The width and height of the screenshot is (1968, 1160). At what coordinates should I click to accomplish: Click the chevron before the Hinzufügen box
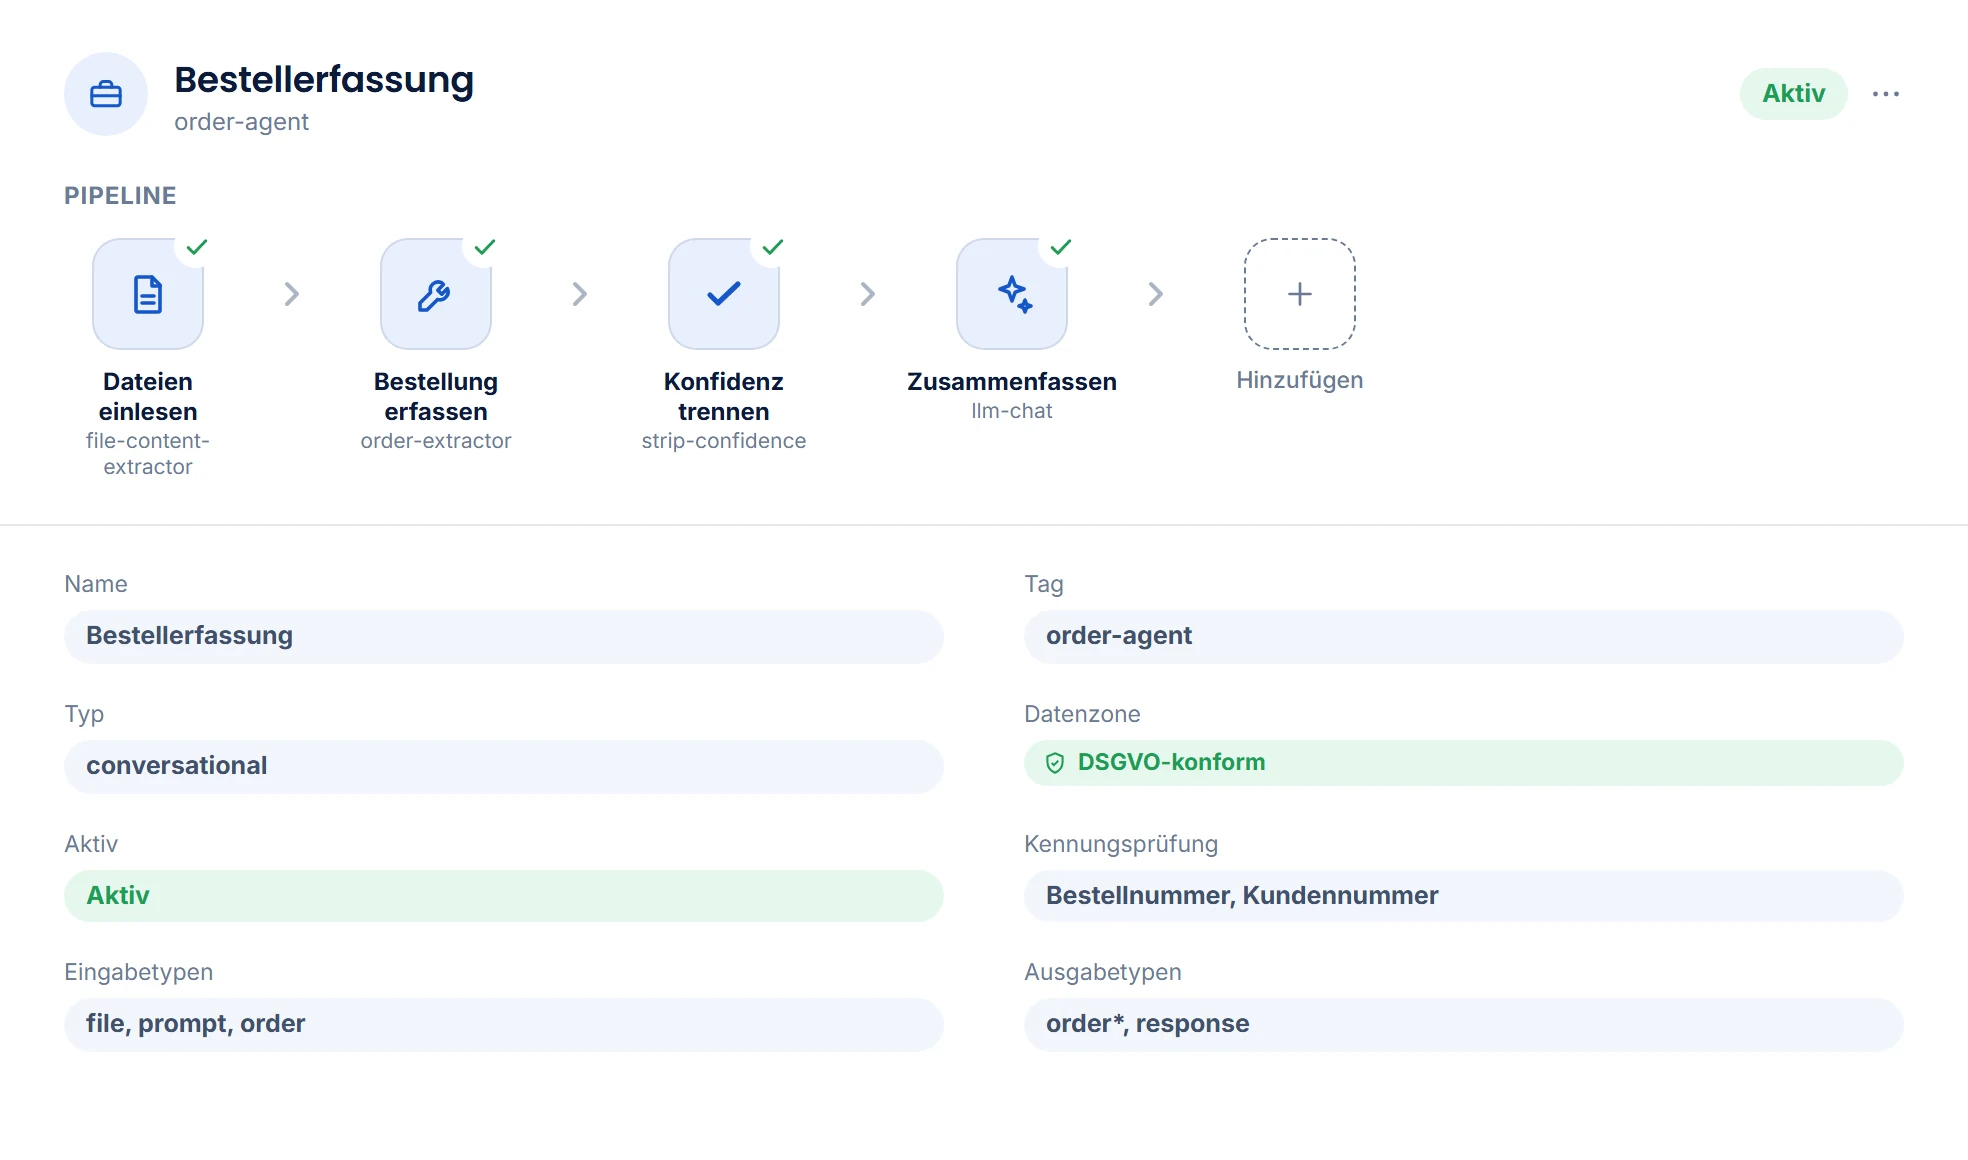coord(1156,294)
